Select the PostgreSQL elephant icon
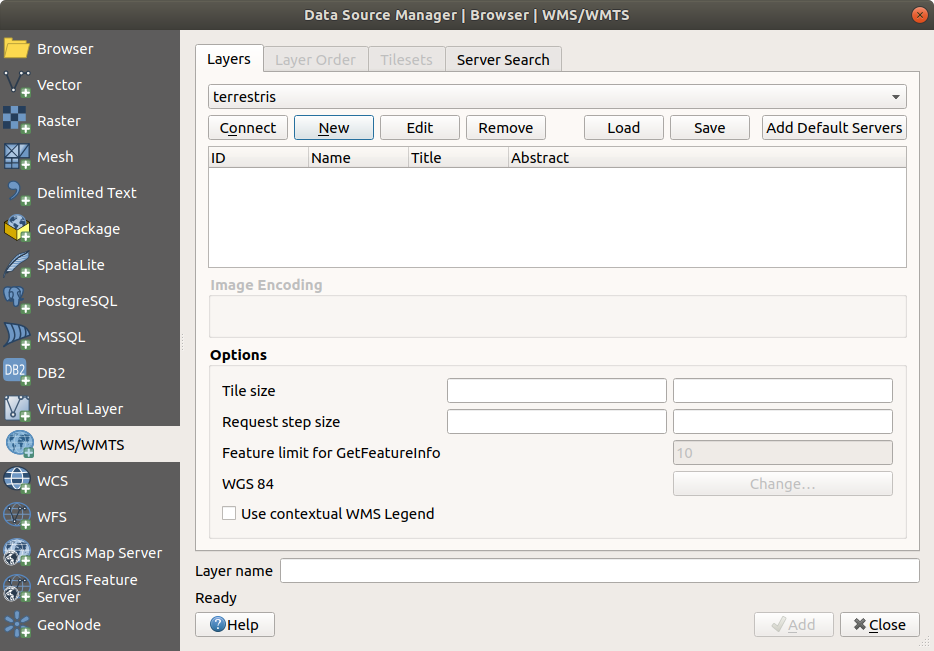This screenshot has width=934, height=651. (x=18, y=301)
